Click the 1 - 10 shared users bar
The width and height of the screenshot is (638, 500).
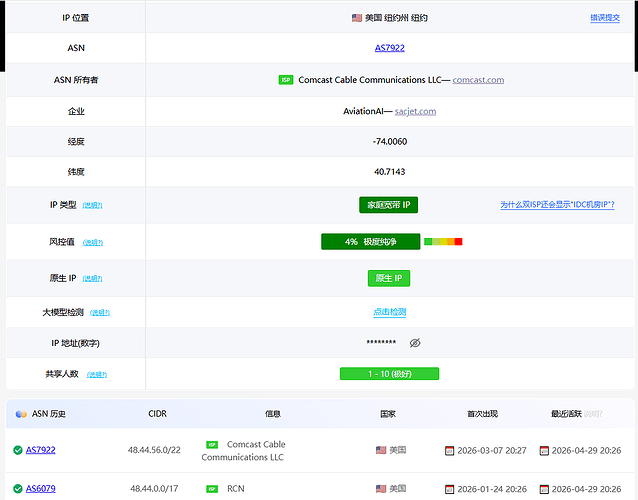[x=389, y=374]
